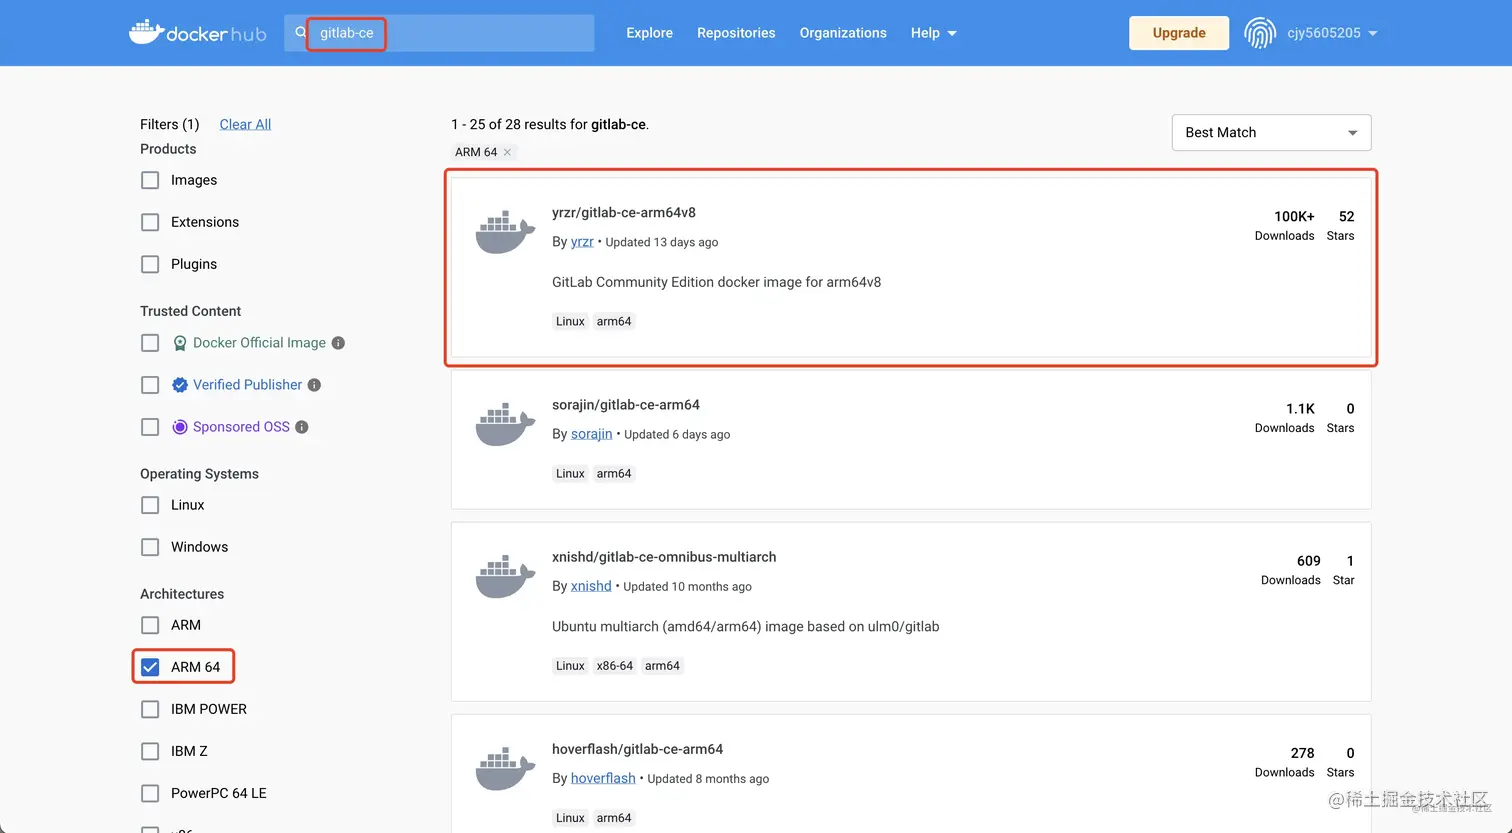Enable the Sponsored OSS filter
This screenshot has width=1512, height=833.
[150, 427]
